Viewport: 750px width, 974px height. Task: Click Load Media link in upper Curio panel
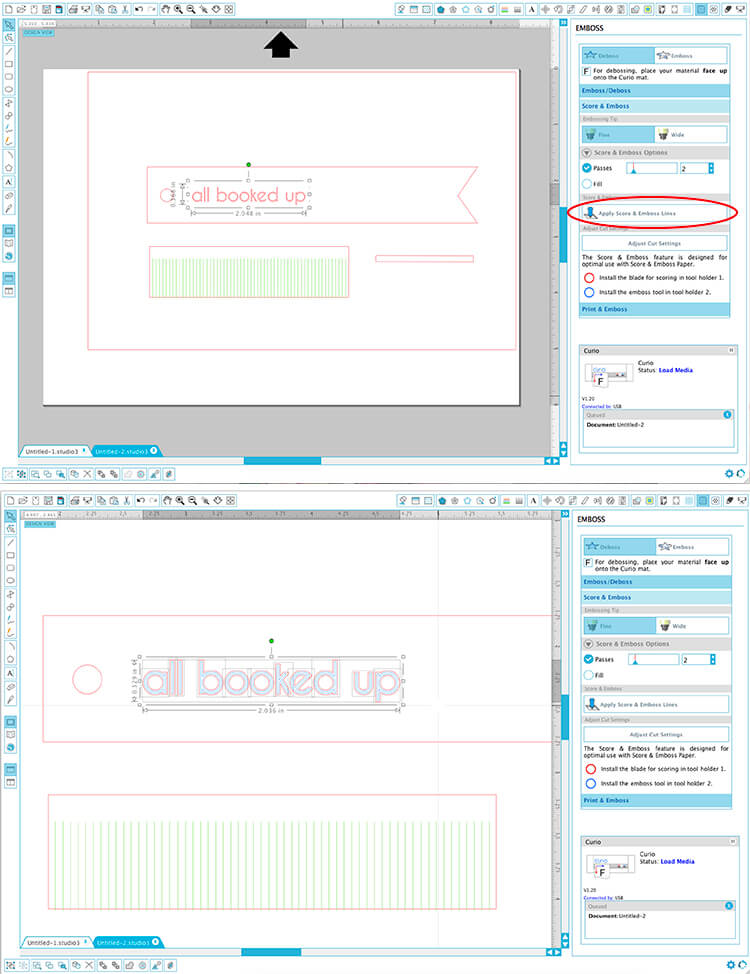[675, 370]
